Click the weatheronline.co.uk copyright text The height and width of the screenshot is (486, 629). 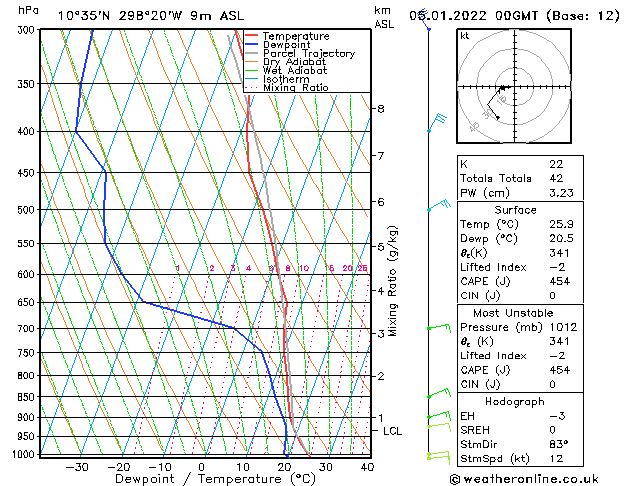click(x=524, y=479)
